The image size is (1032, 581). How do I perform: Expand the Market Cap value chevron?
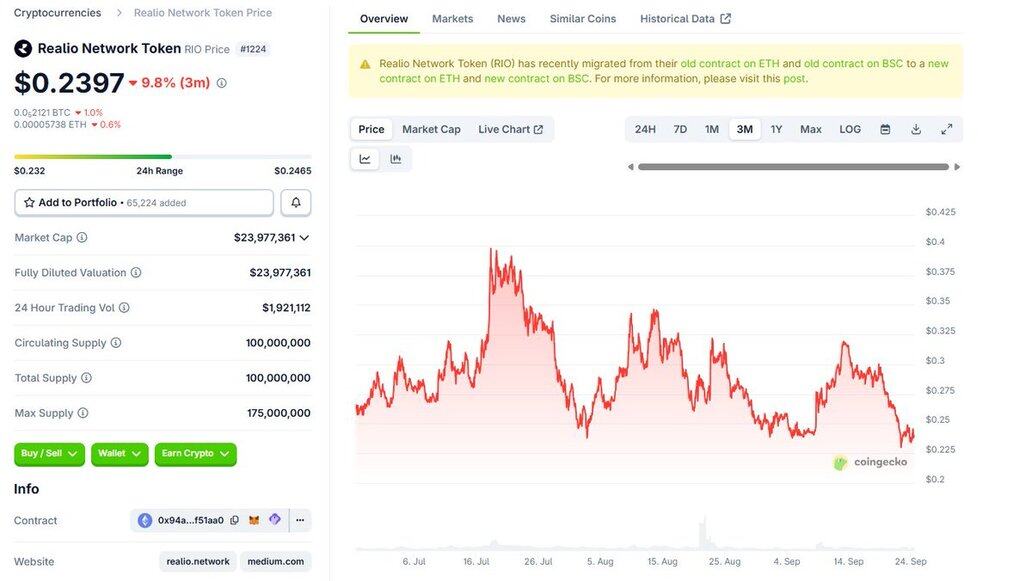click(304, 238)
